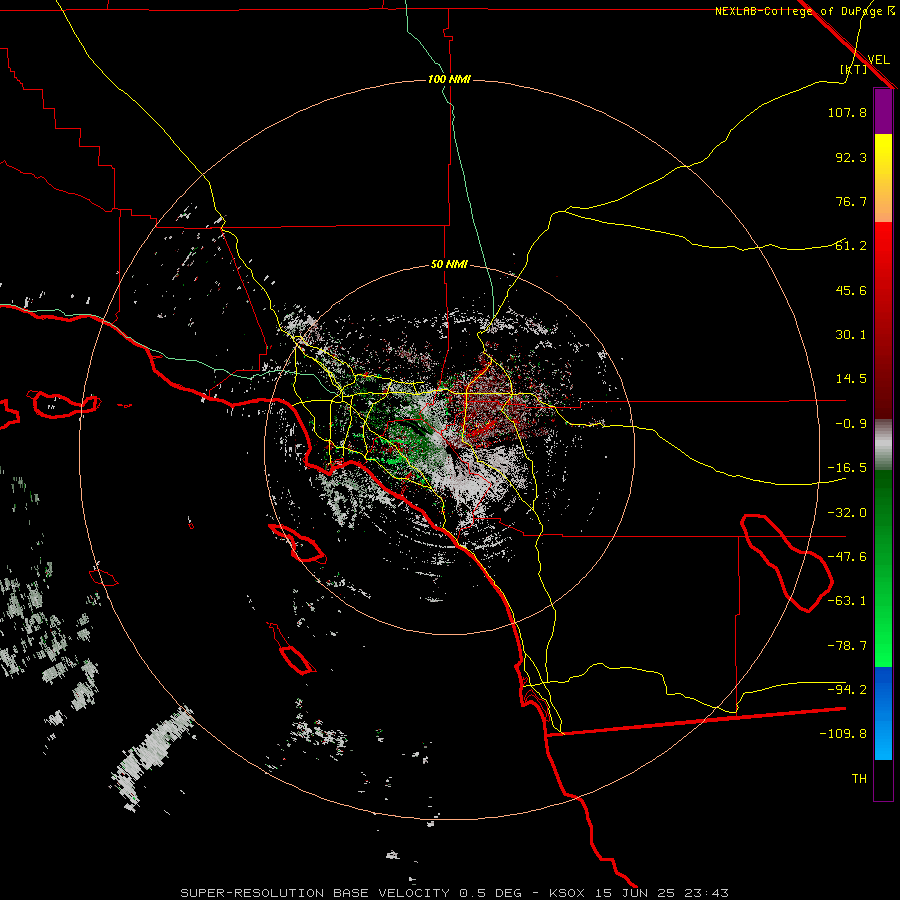Click the TH legend label
The image size is (900, 900).
[x=859, y=779]
